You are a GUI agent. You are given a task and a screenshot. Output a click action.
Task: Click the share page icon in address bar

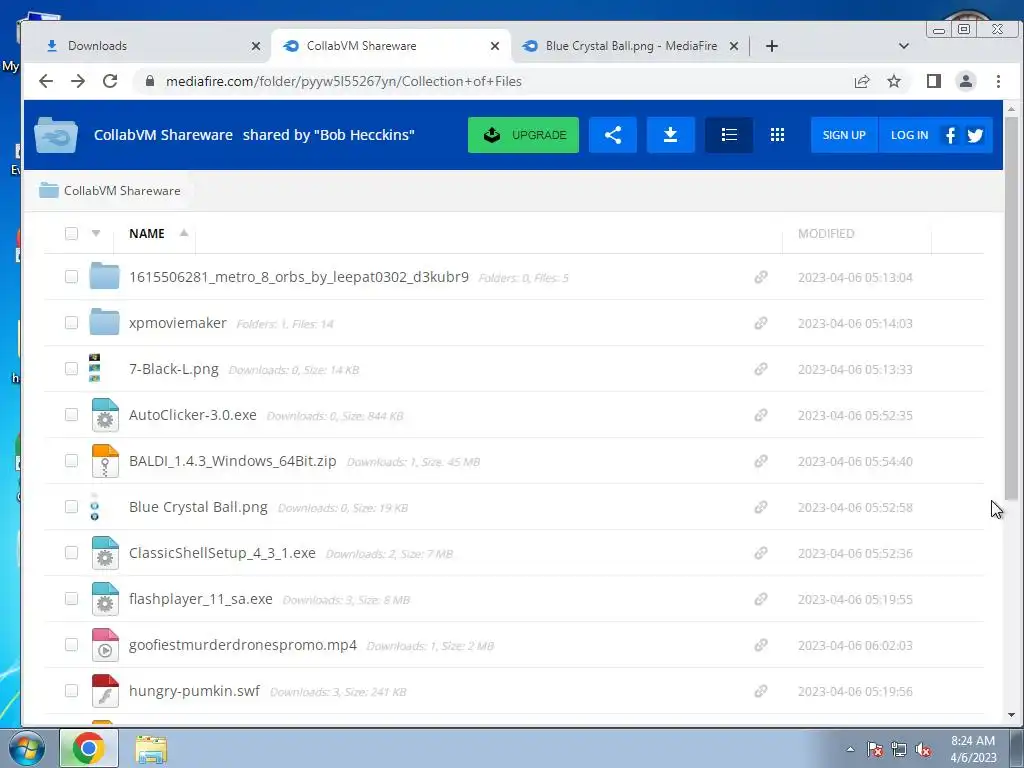862,81
